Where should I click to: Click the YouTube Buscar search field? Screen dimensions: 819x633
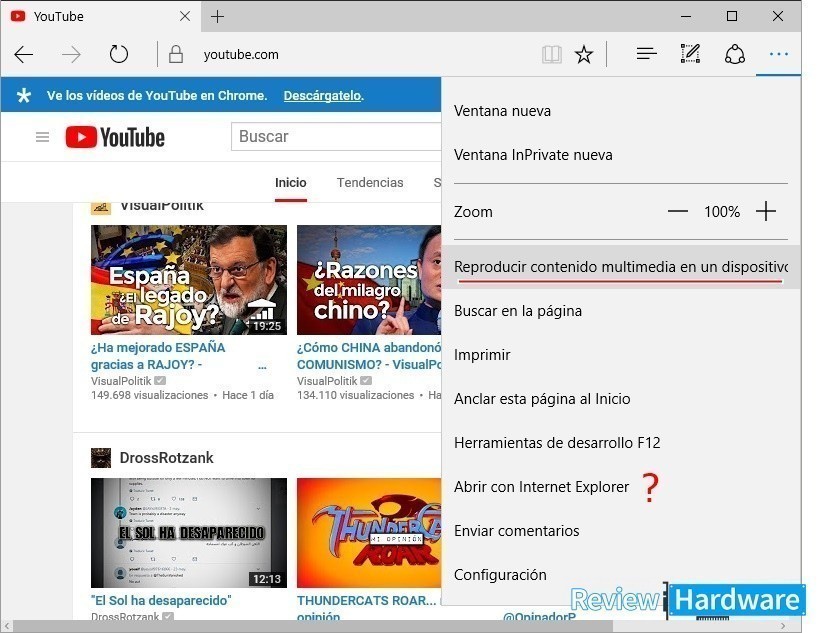(x=336, y=137)
